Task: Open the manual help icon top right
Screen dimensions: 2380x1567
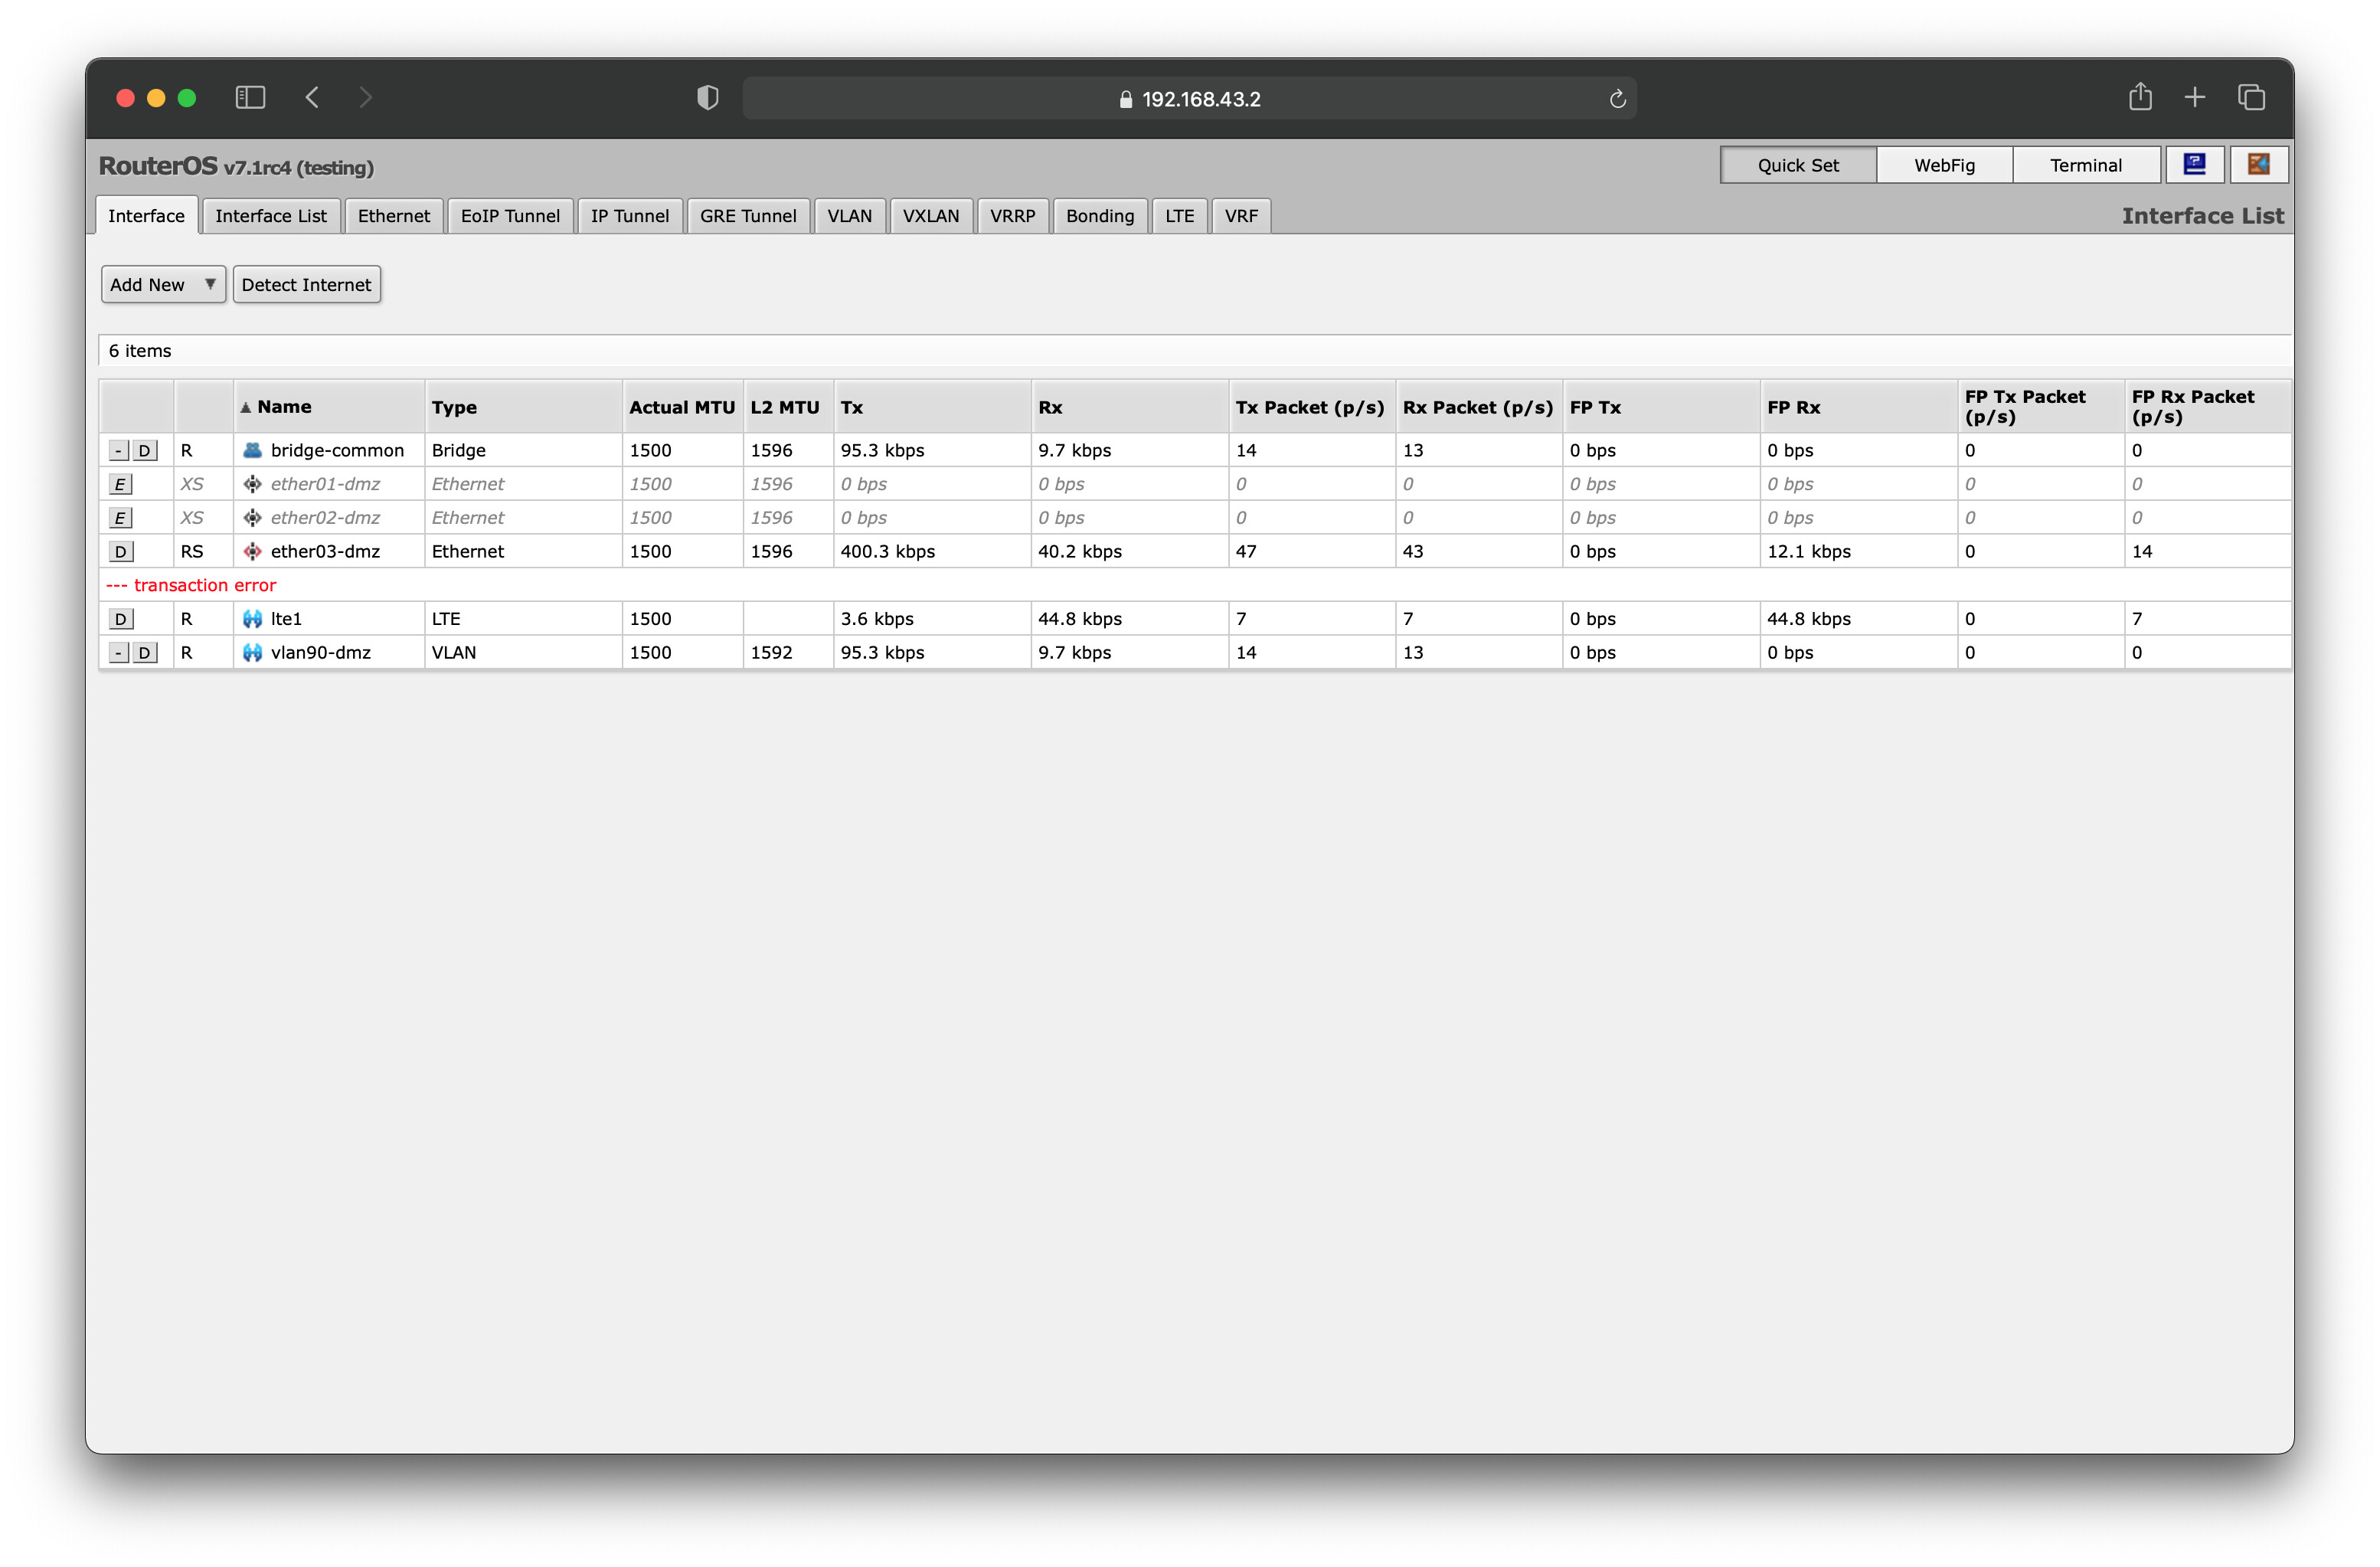Action: click(x=2194, y=164)
